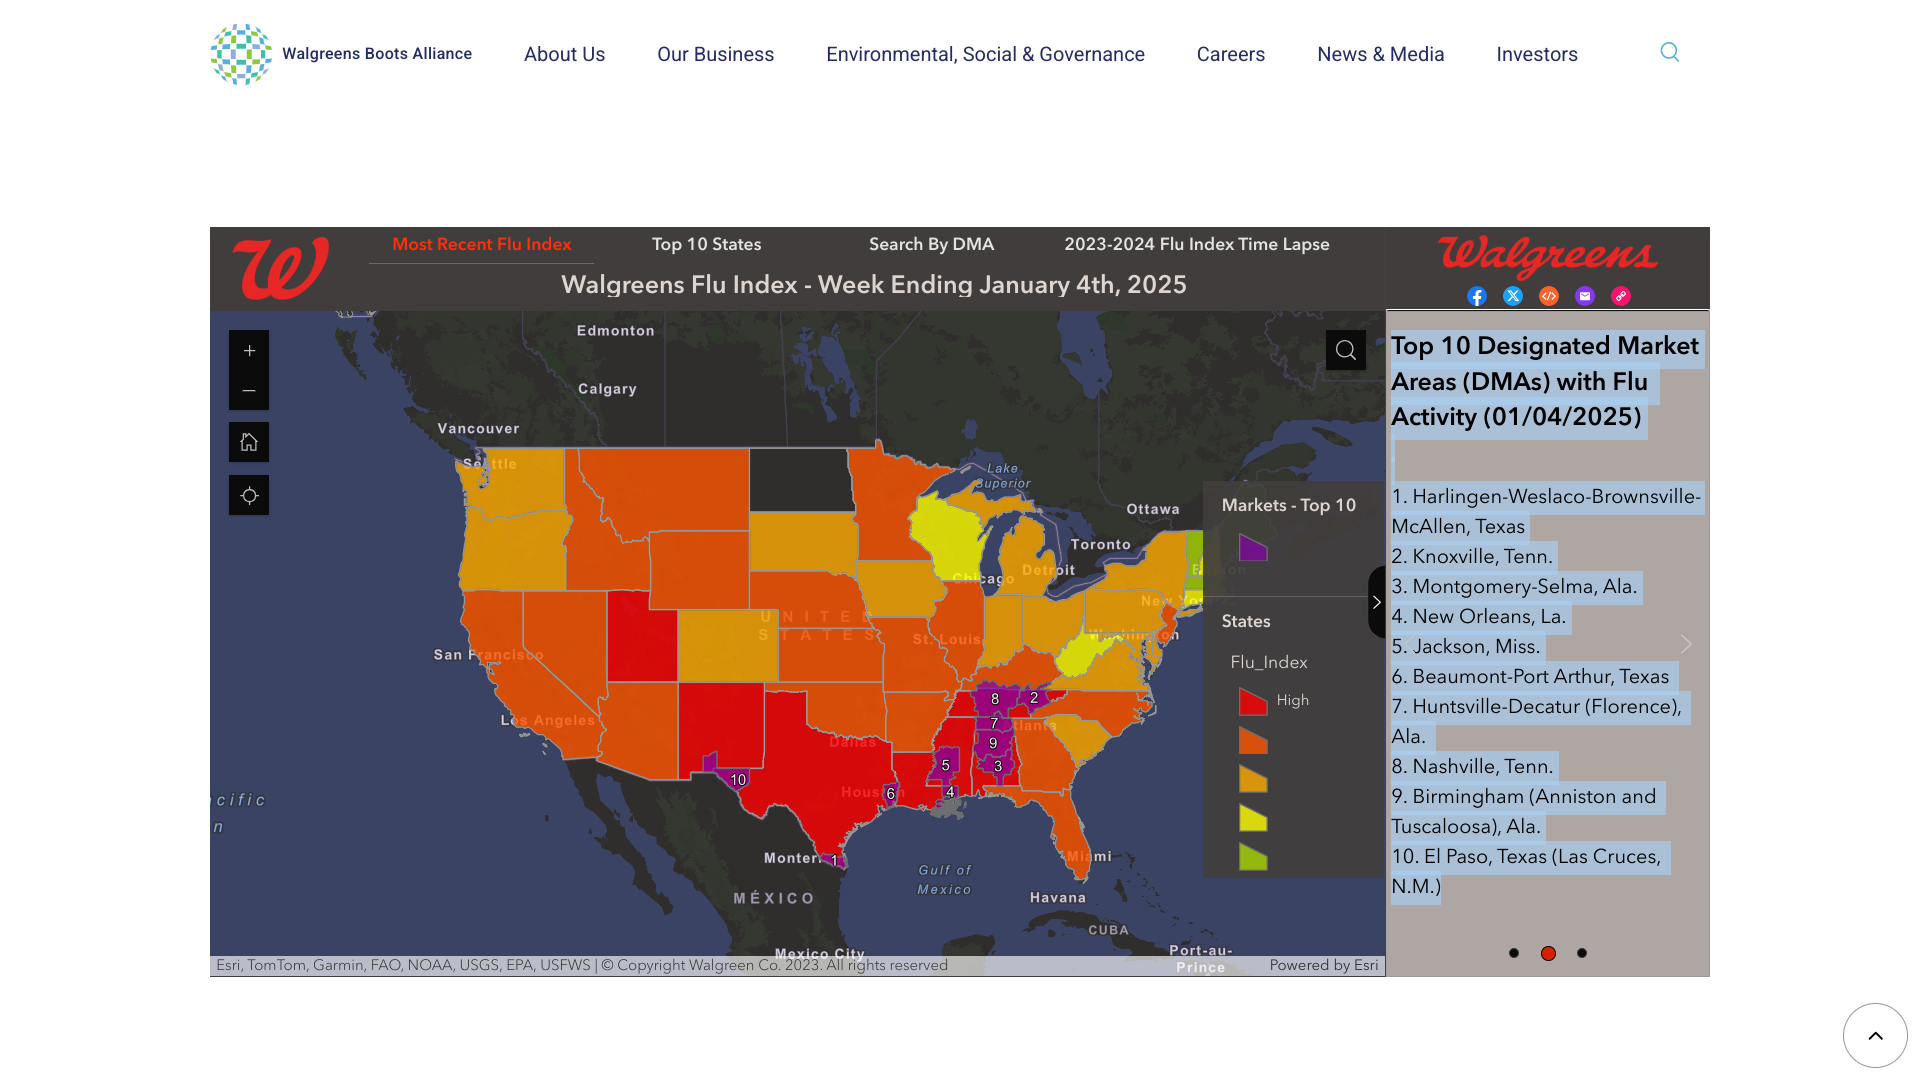This screenshot has height=1080, width=1920.
Task: Select the first carousel slide dot
Action: tap(1514, 953)
